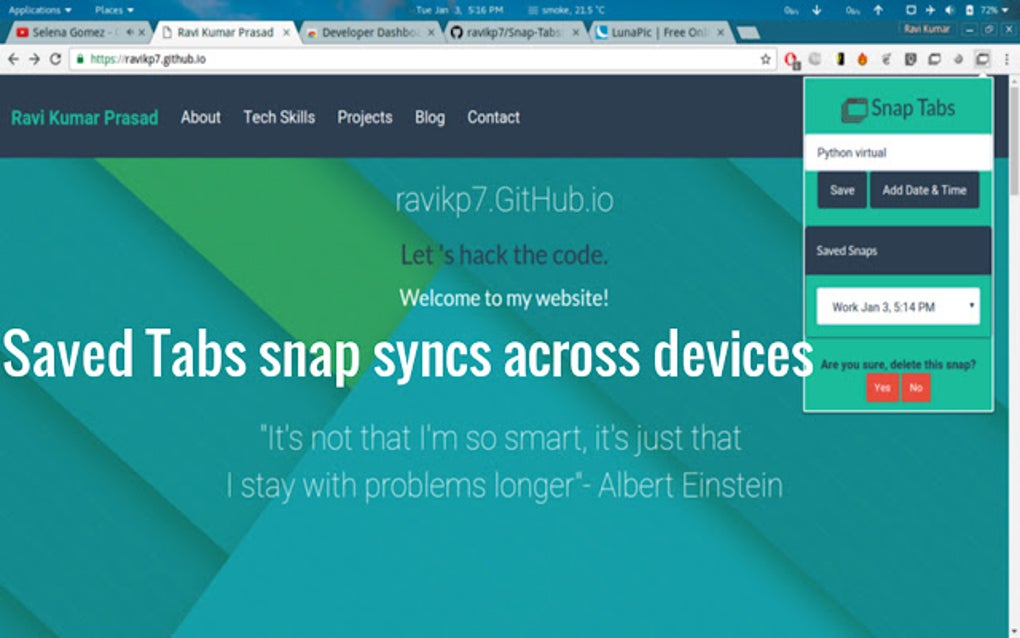
Task: Click the back navigation arrow
Action: pyautogui.click(x=12, y=58)
